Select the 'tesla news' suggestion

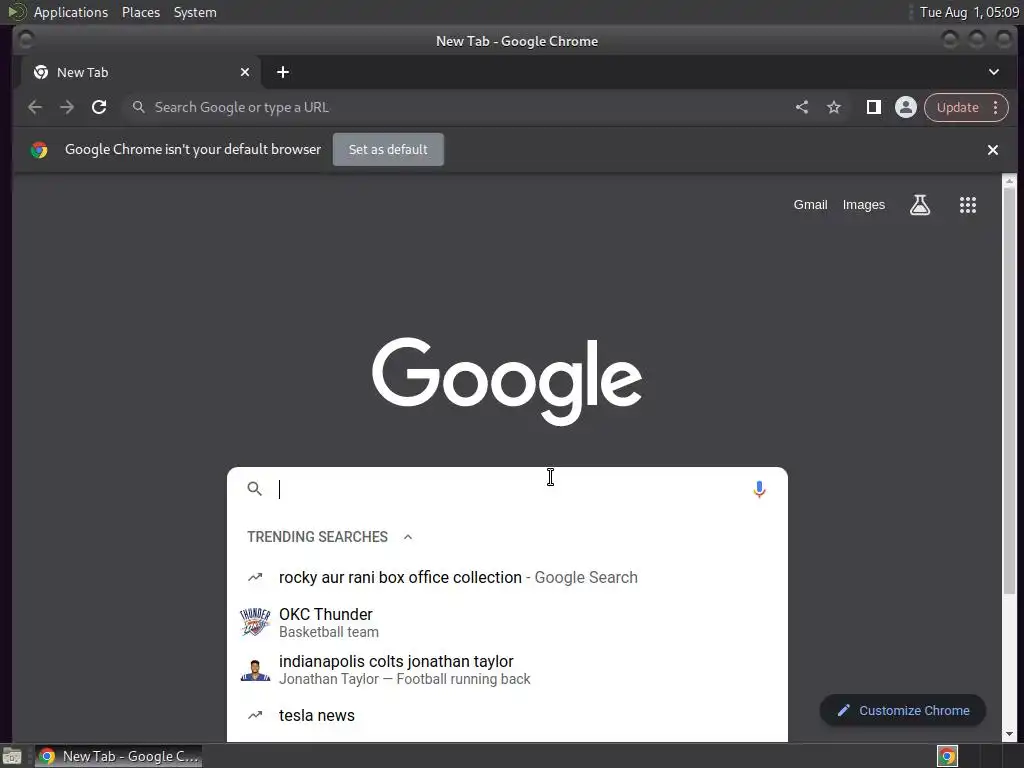[x=507, y=716]
